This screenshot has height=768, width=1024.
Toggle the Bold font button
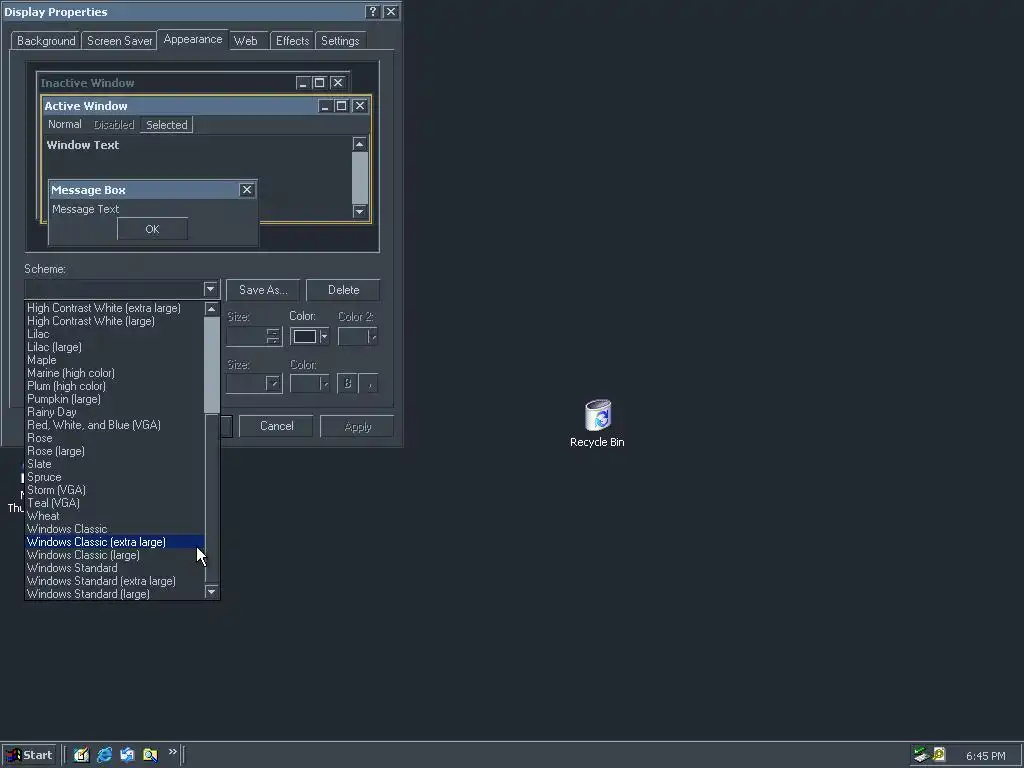click(x=347, y=383)
